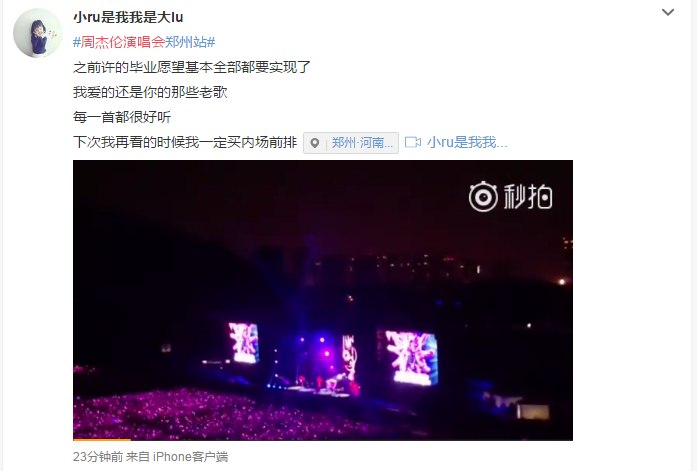Click the location pin icon

click(315, 143)
